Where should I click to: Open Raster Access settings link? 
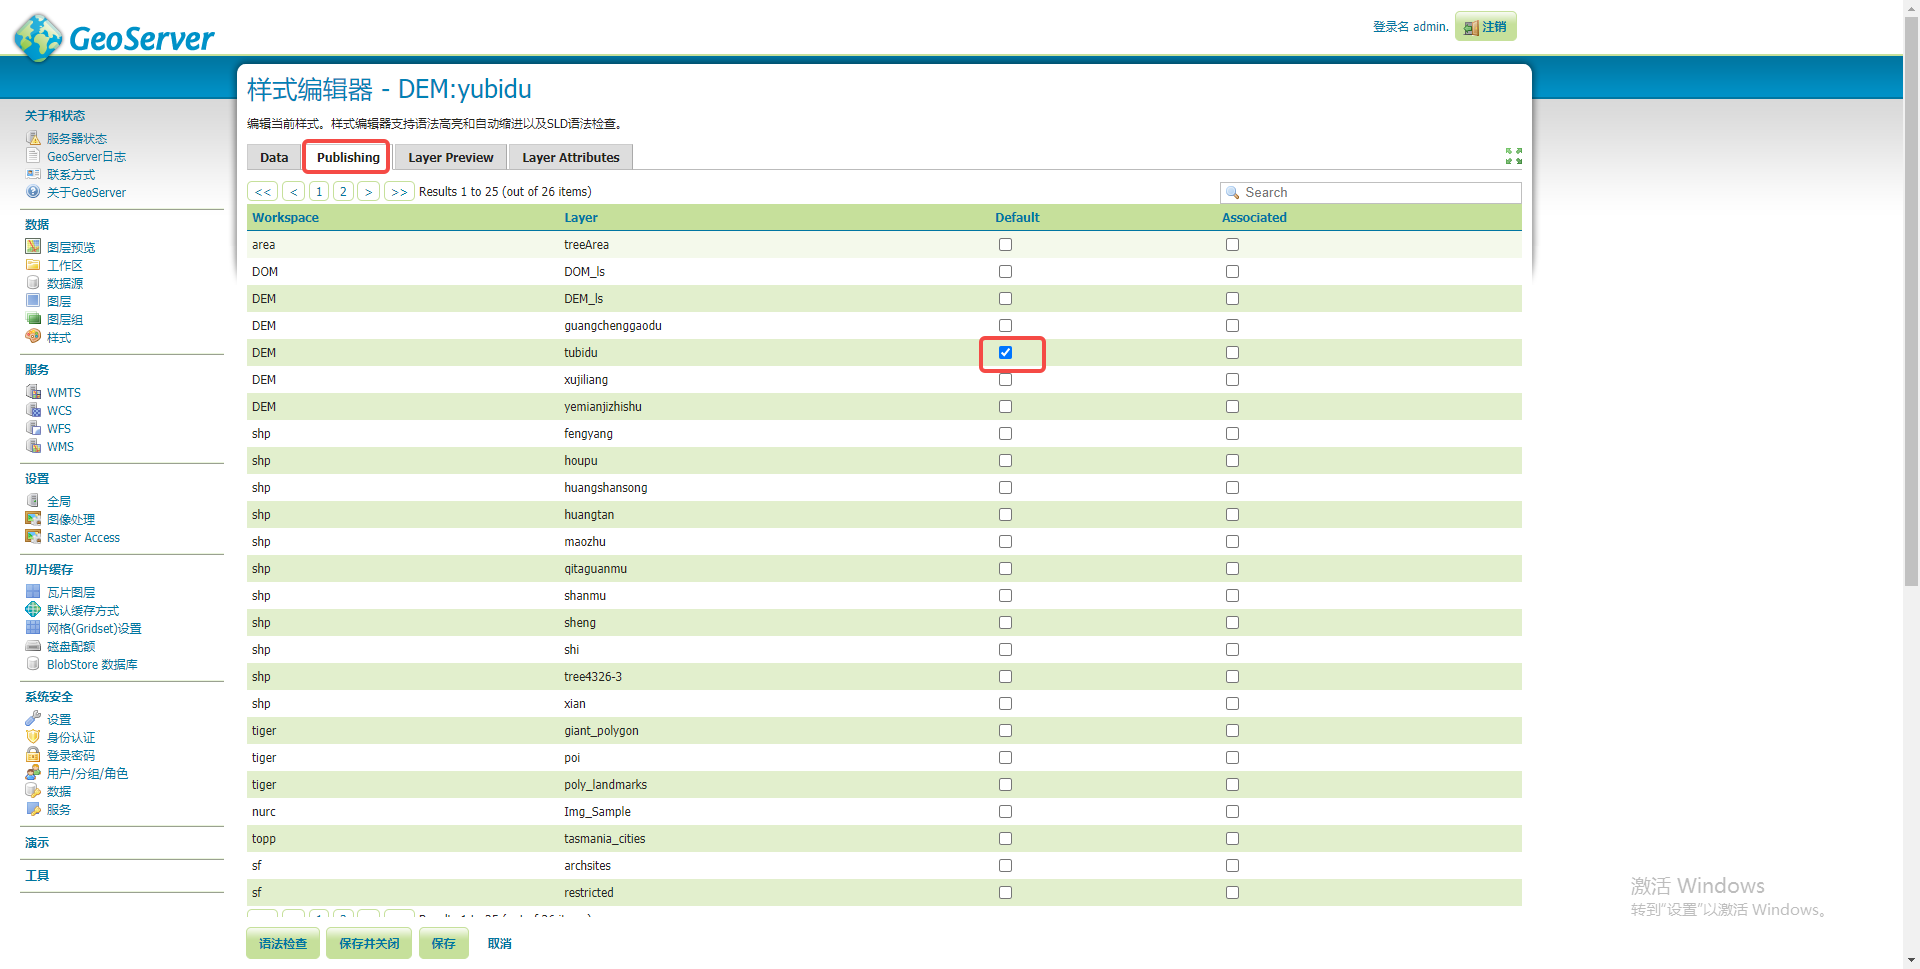point(83,537)
